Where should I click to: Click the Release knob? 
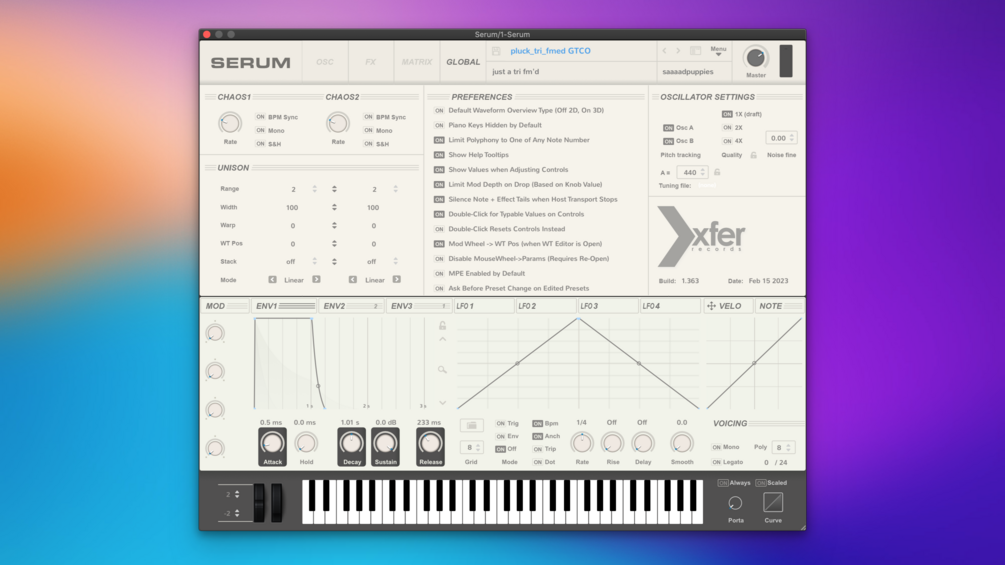point(430,443)
